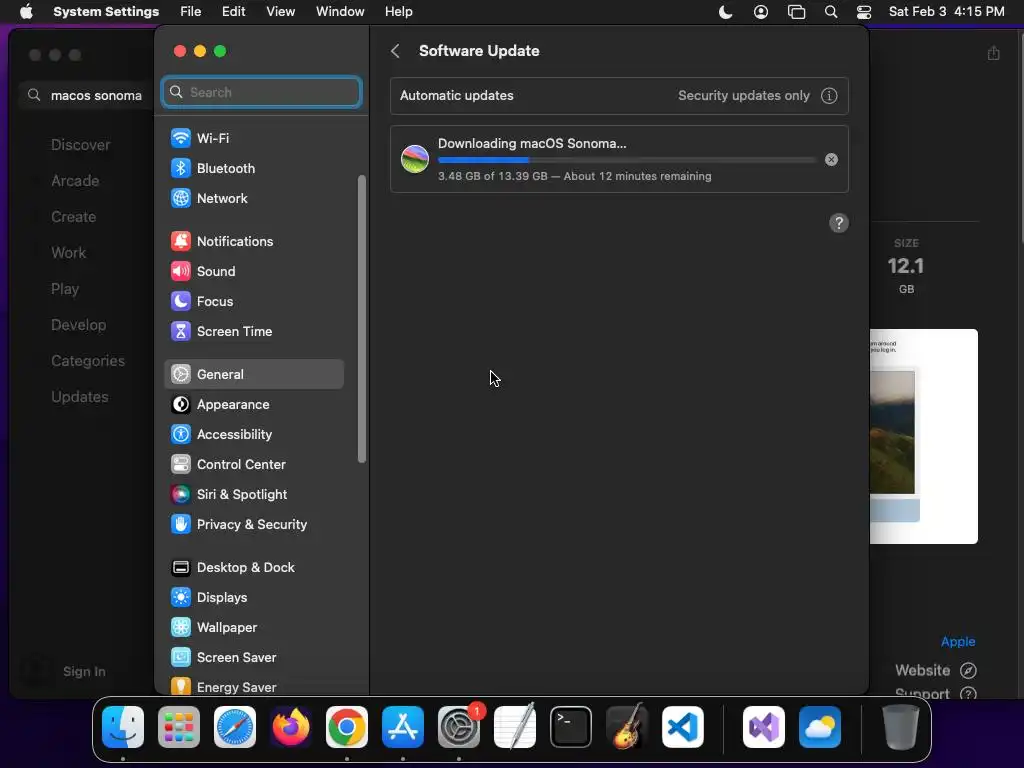Show automatic updates info details
Viewport: 1024px width, 768px height.
(829, 96)
